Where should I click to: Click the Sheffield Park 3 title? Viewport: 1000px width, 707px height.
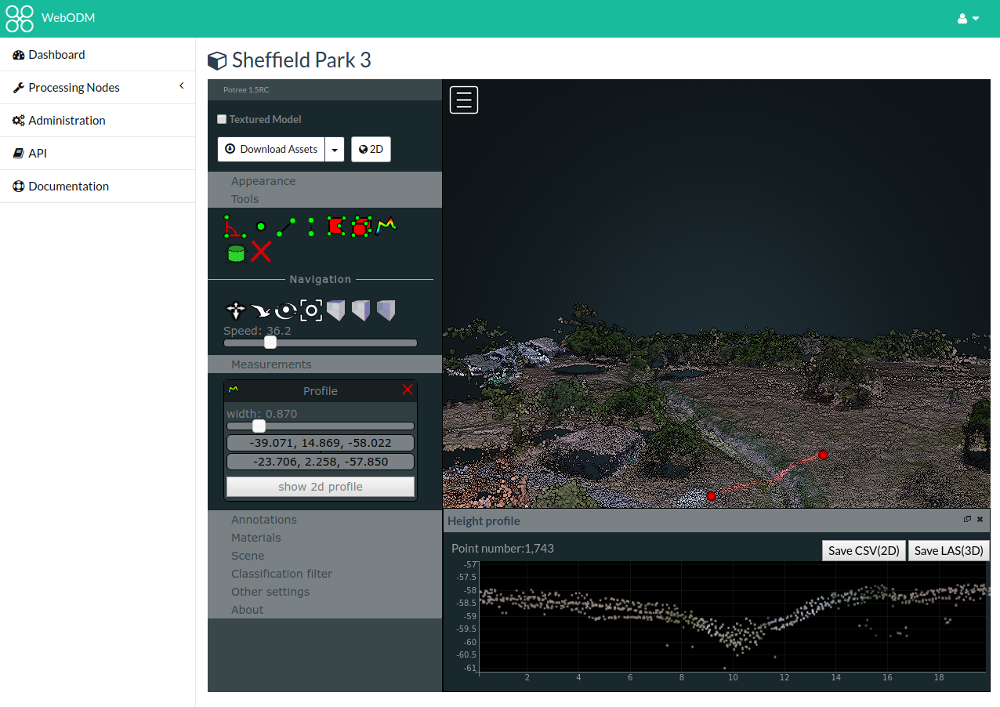[301, 60]
